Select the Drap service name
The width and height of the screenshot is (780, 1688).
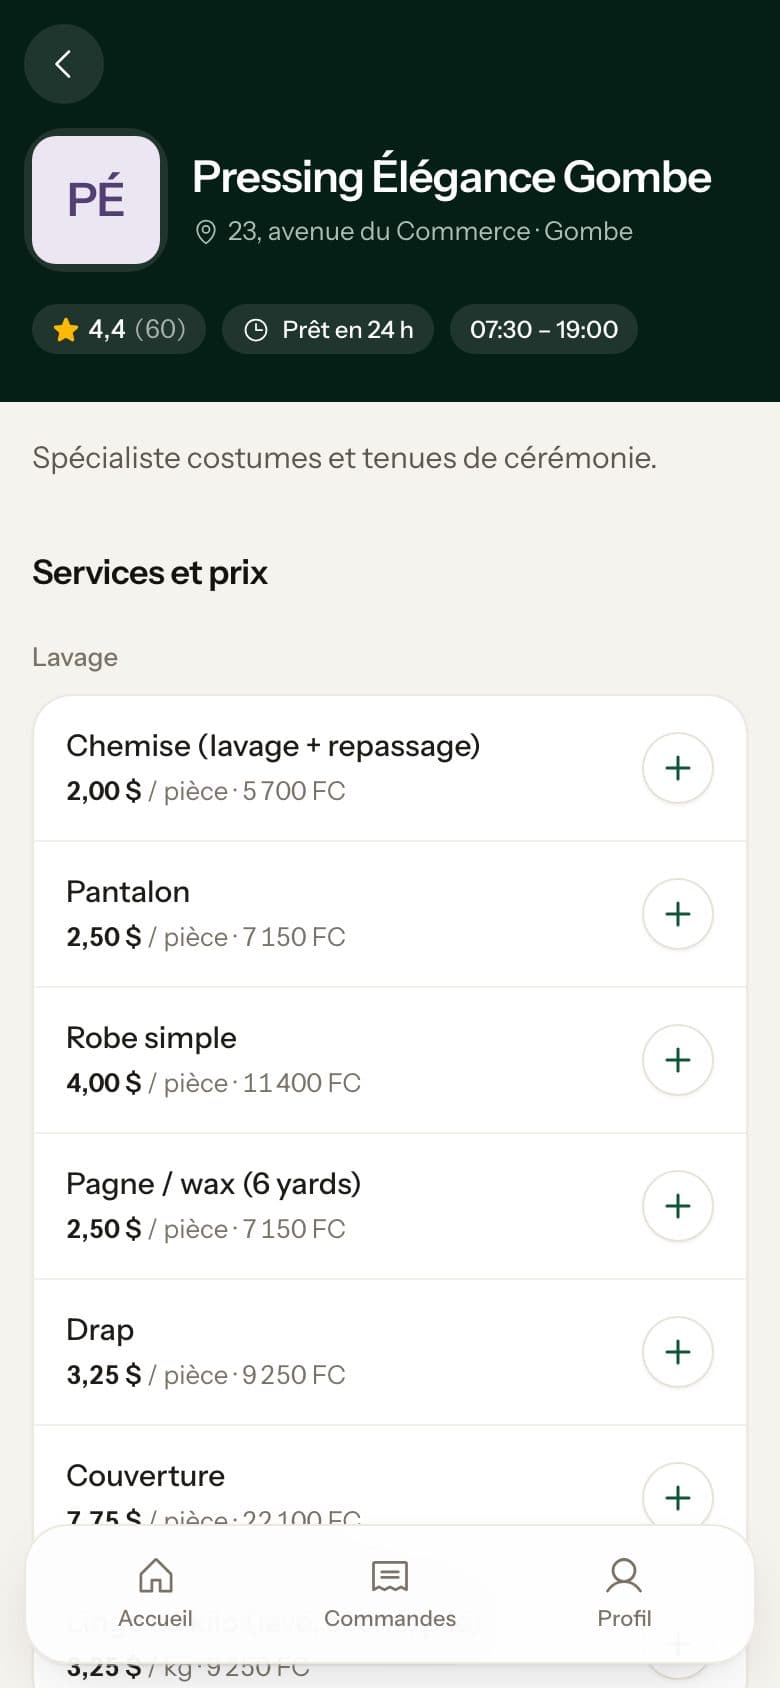(x=100, y=1330)
